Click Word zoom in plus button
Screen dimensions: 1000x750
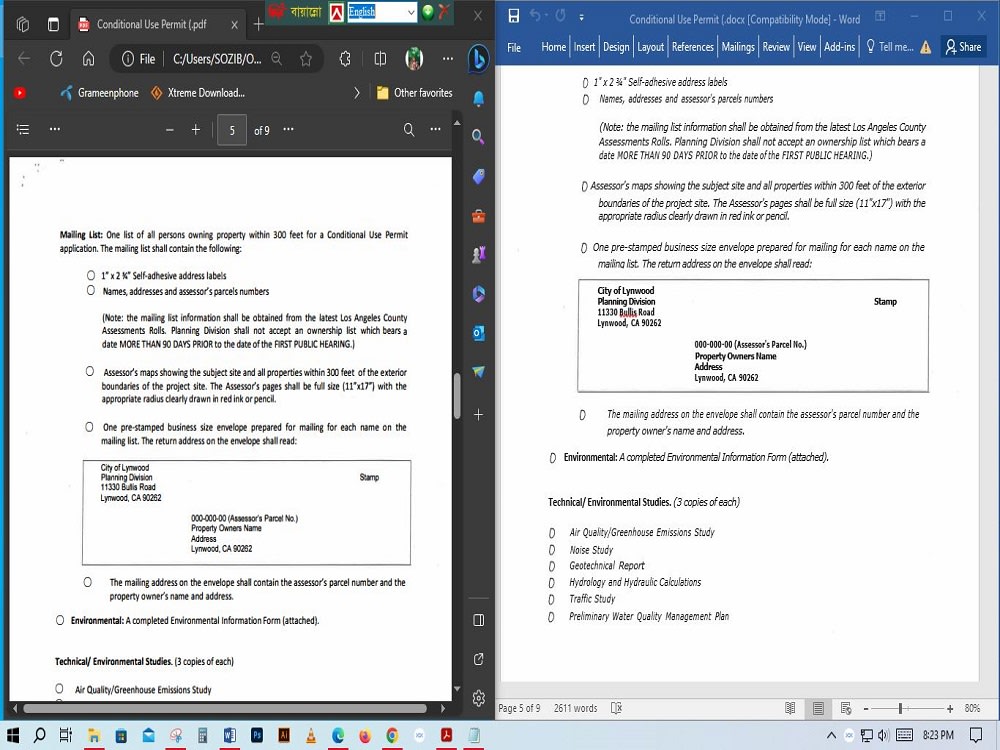950,709
